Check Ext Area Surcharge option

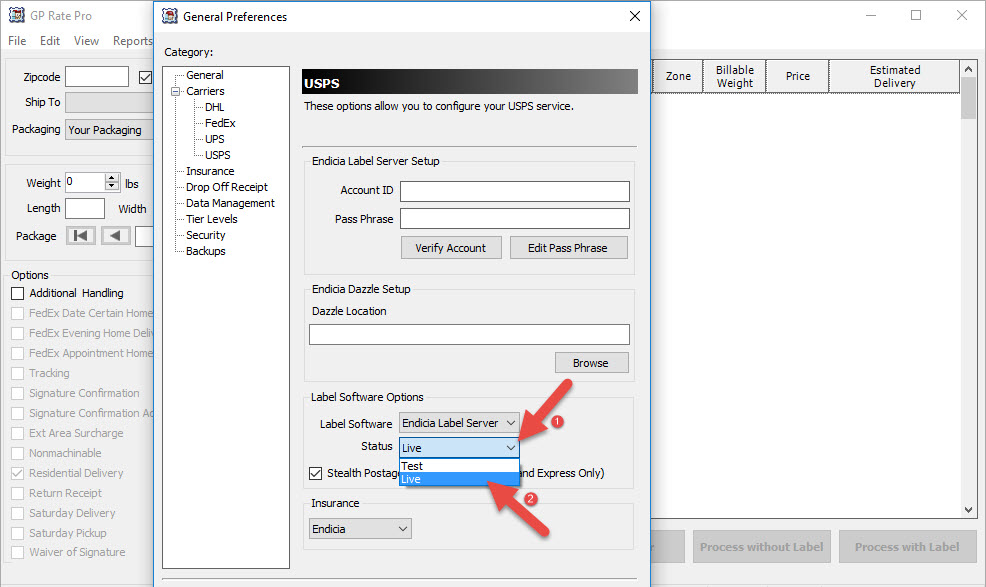(x=18, y=433)
